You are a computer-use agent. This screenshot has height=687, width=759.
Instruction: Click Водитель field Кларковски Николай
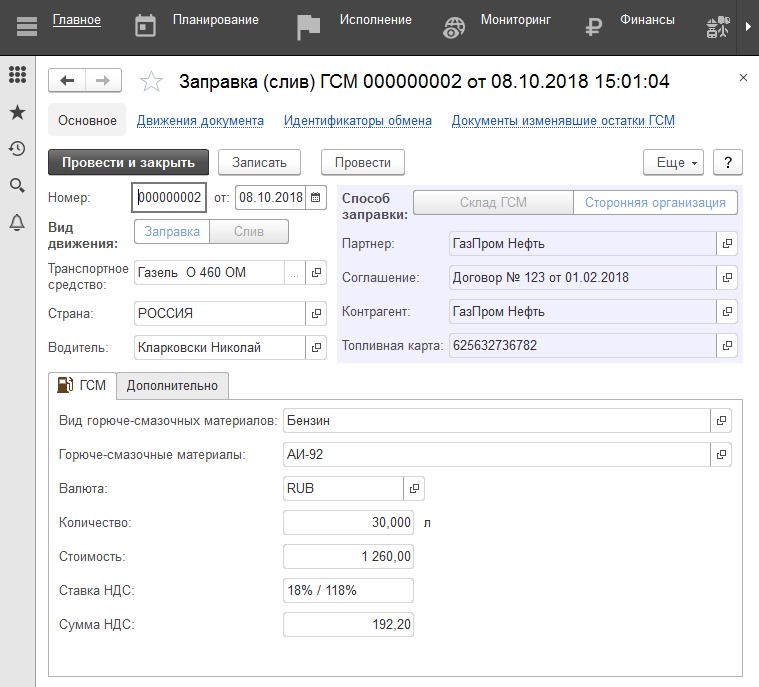220,348
